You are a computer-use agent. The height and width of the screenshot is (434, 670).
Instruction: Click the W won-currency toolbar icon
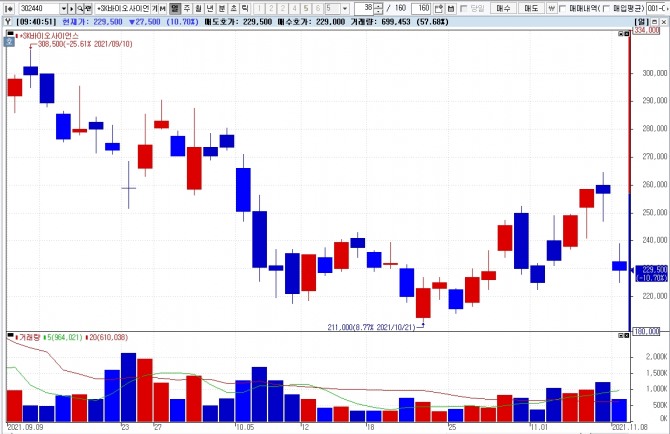552,9
